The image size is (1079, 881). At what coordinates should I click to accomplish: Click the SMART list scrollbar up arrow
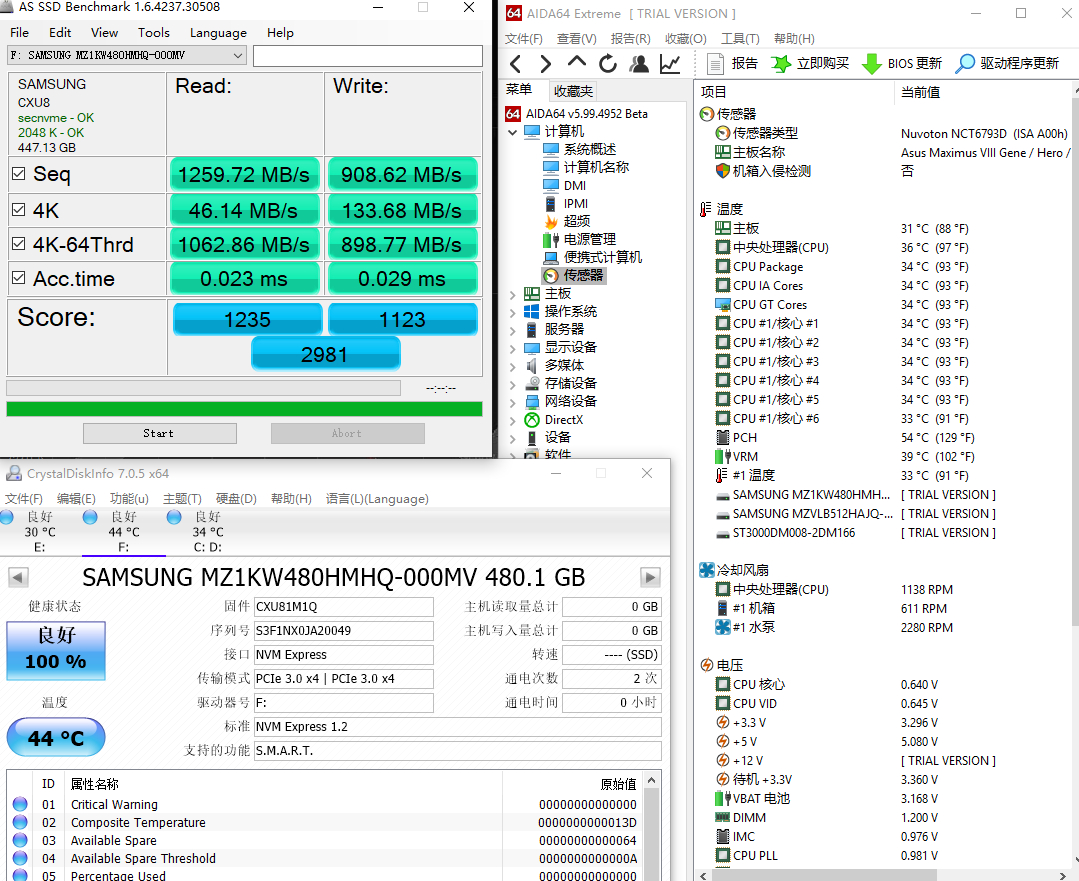click(x=652, y=781)
